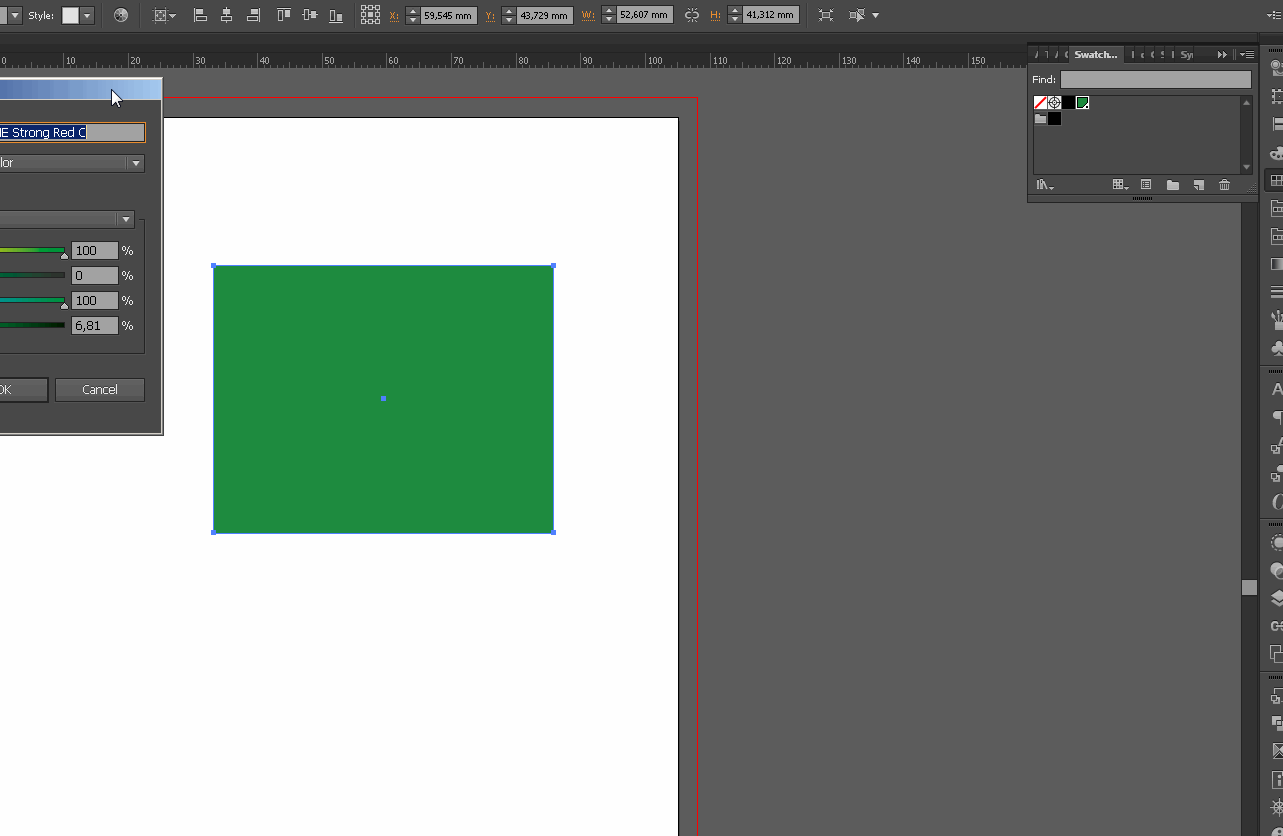This screenshot has height=836, width=1283.
Task: Click the Swatch Options icon
Action: (x=1146, y=185)
